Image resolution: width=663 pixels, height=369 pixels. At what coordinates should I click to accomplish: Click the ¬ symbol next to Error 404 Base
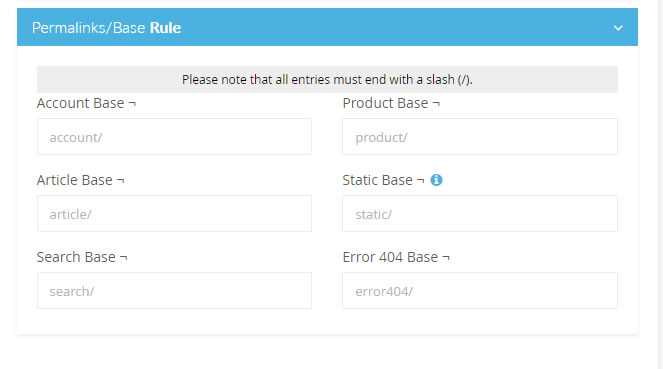(x=446, y=257)
